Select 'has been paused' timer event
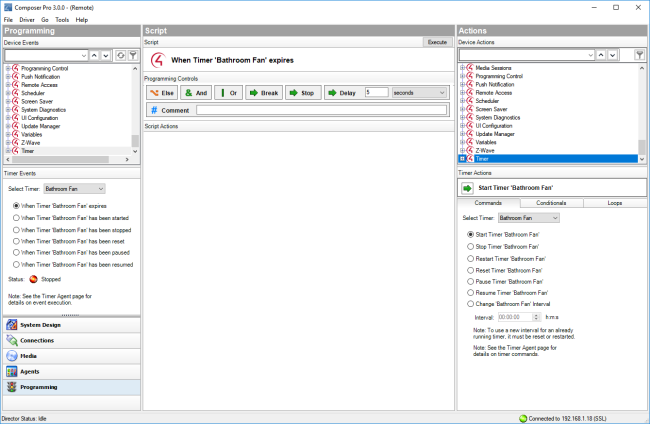Screen dimensions: 650x424 tap(16, 252)
